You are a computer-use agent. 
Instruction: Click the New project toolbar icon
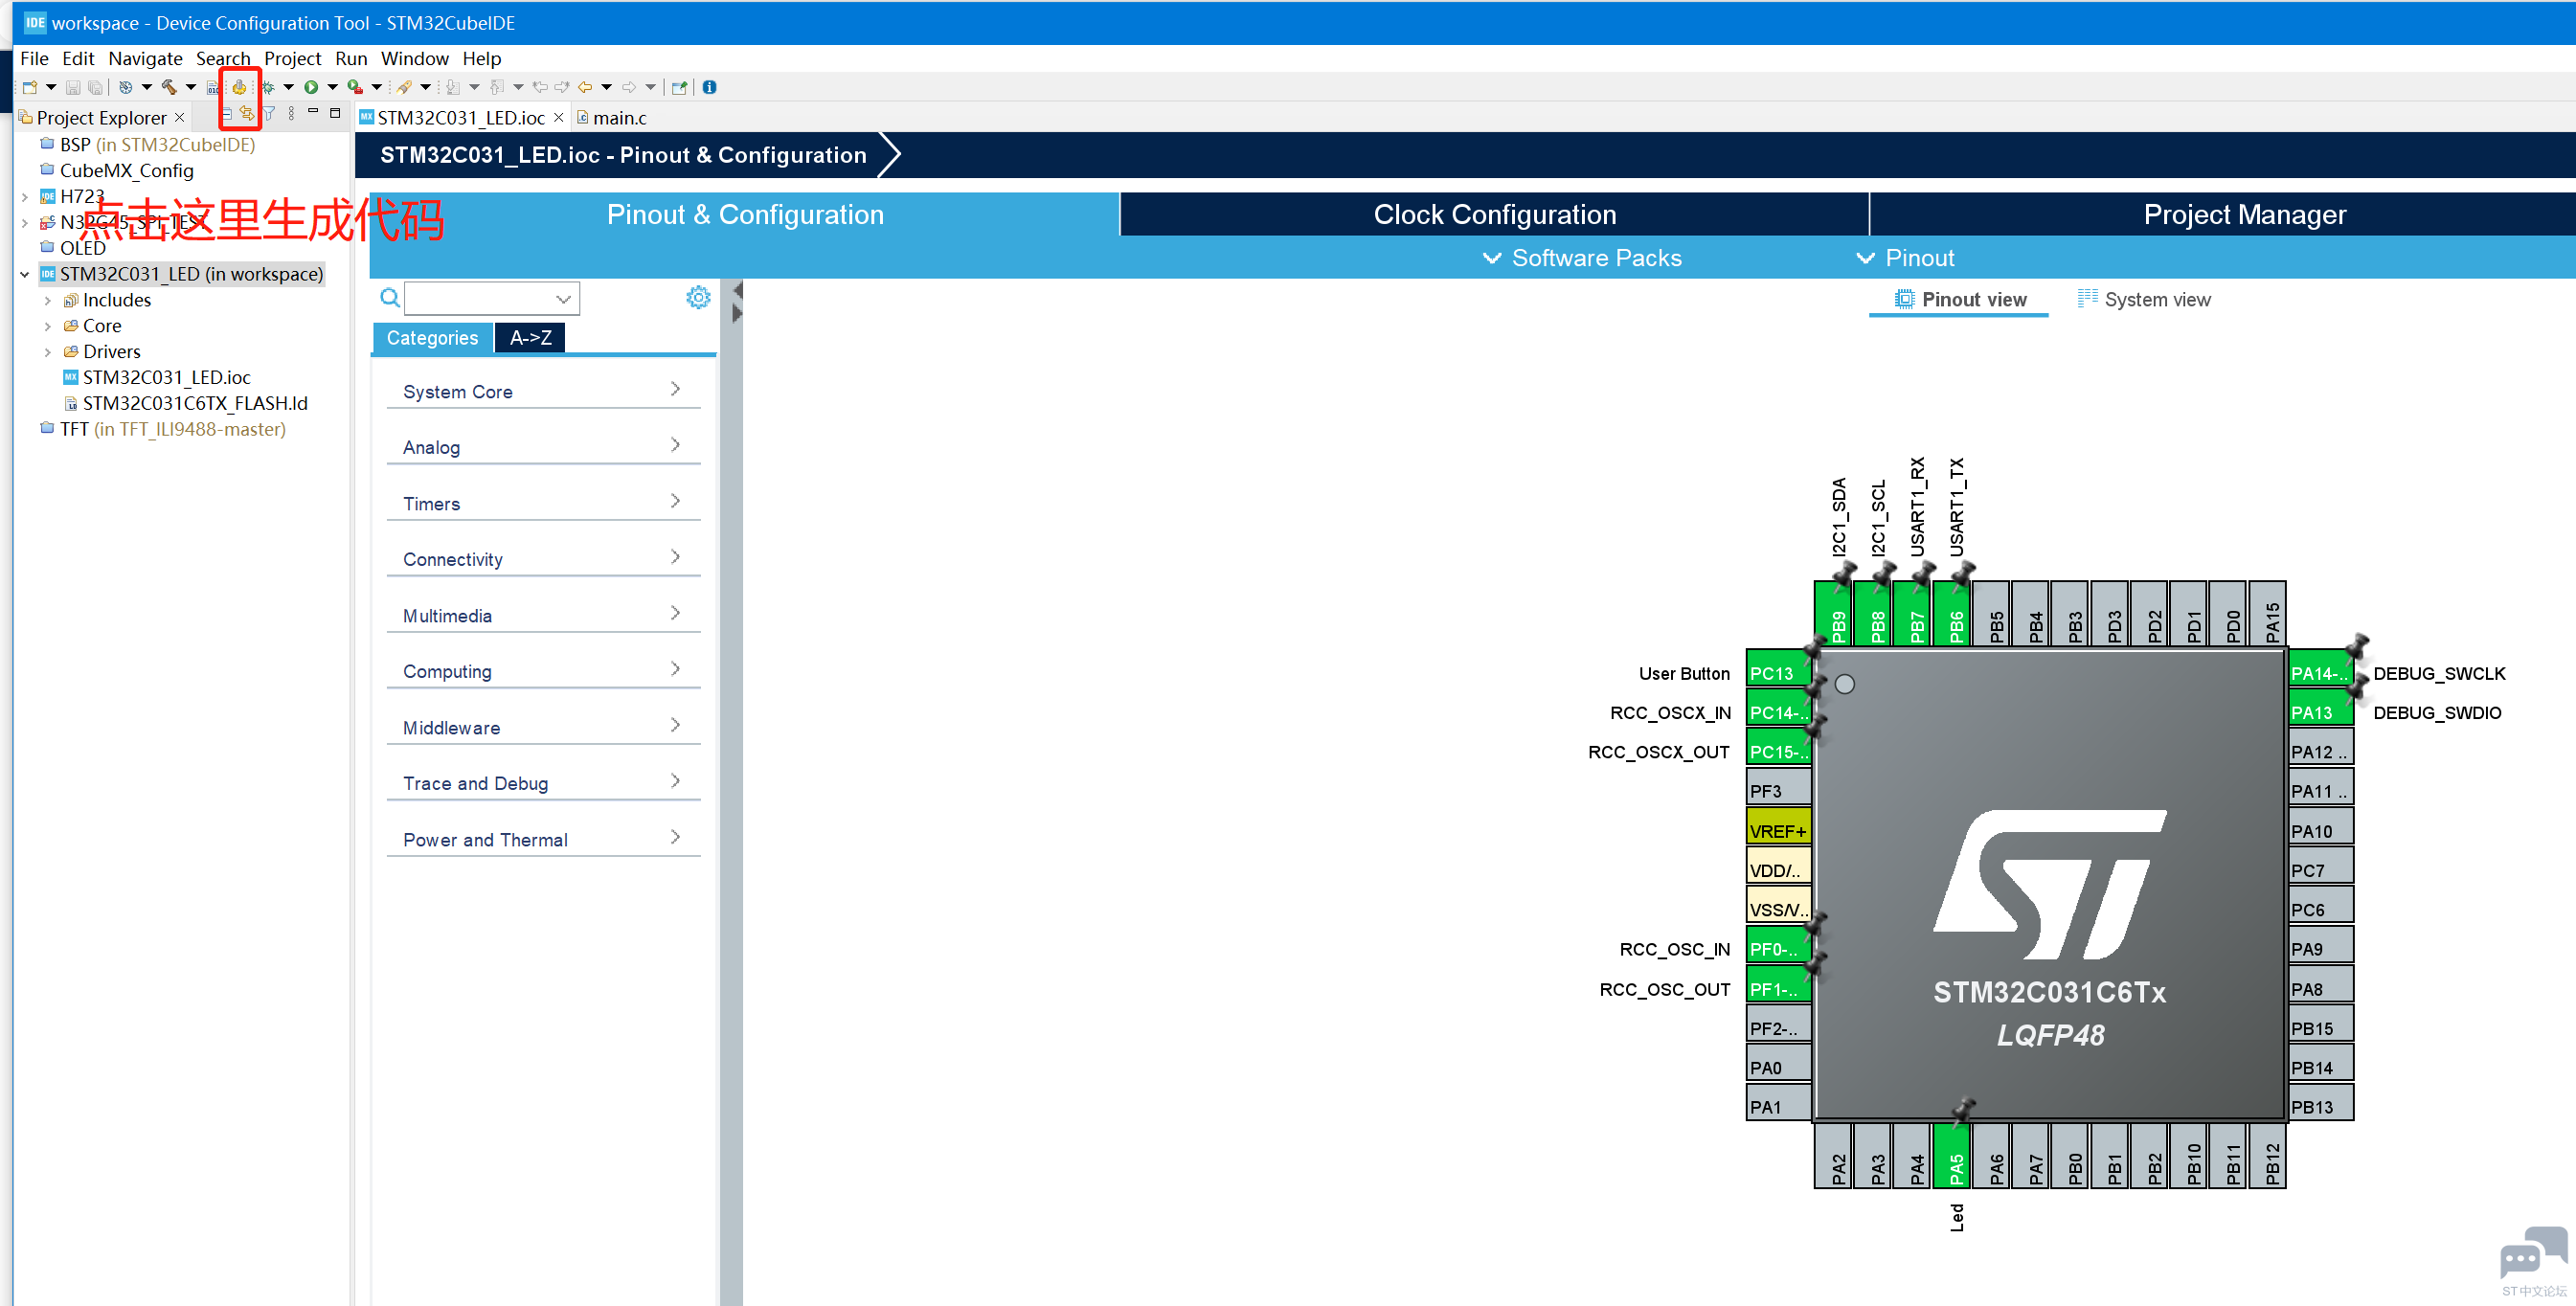[x=30, y=87]
